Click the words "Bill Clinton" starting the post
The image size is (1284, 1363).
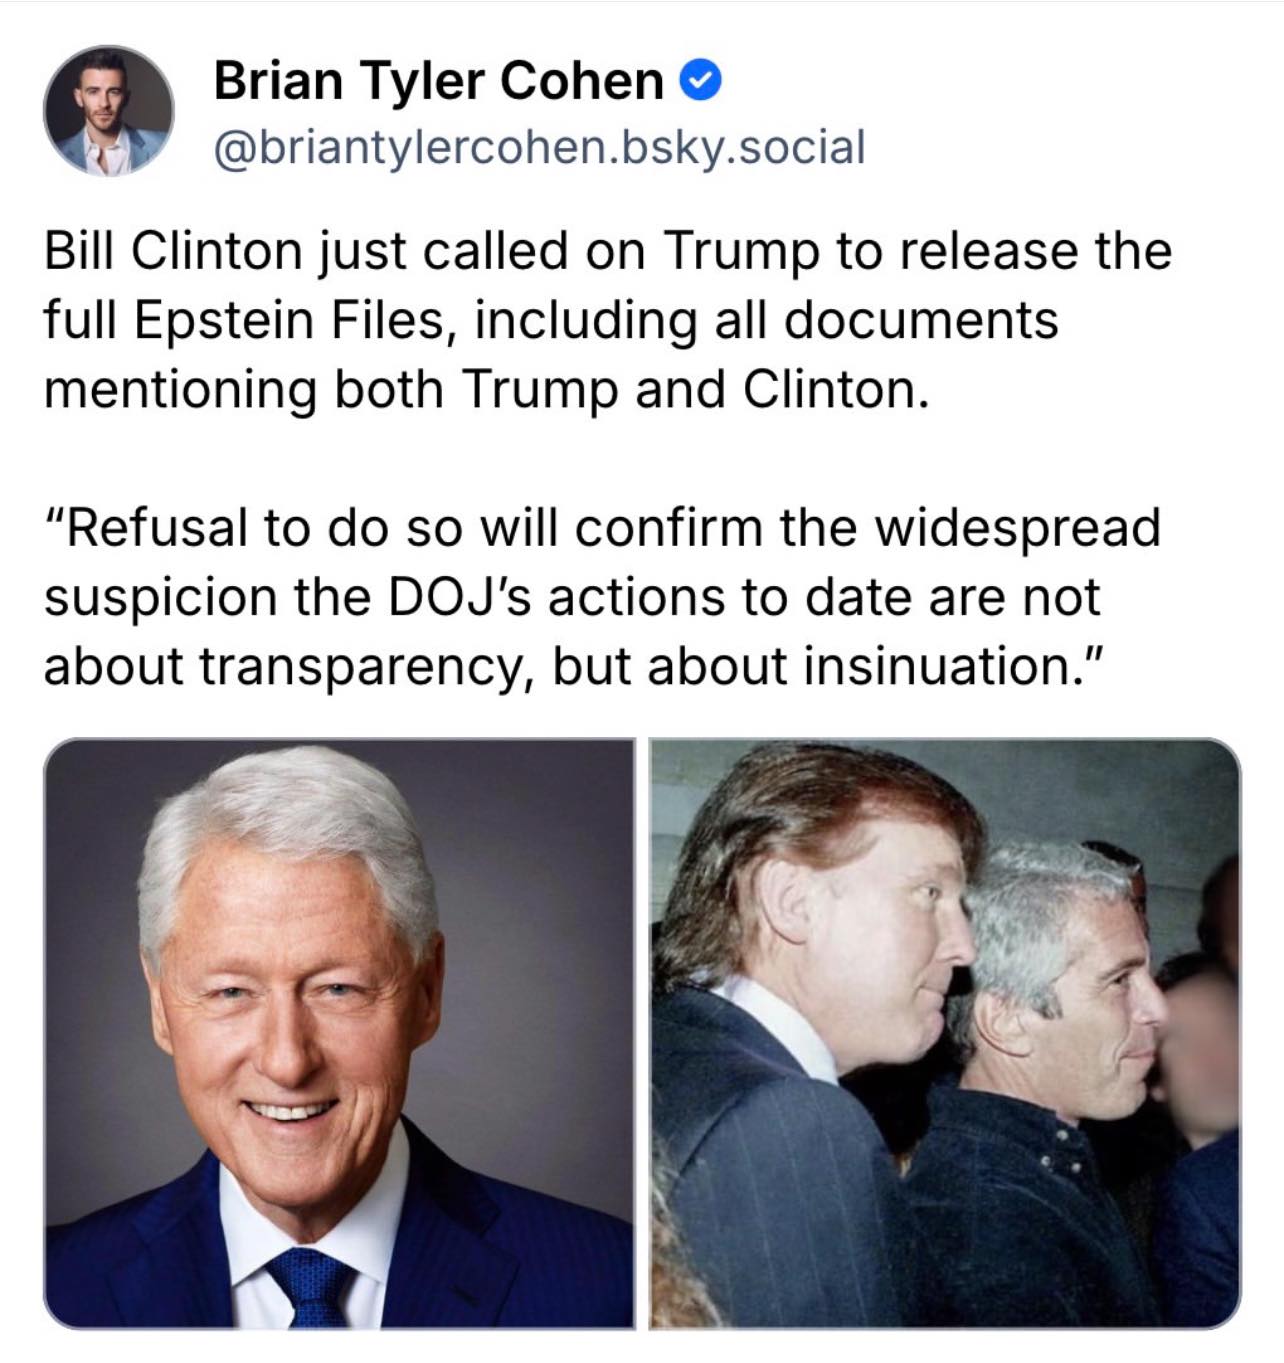click(x=173, y=250)
